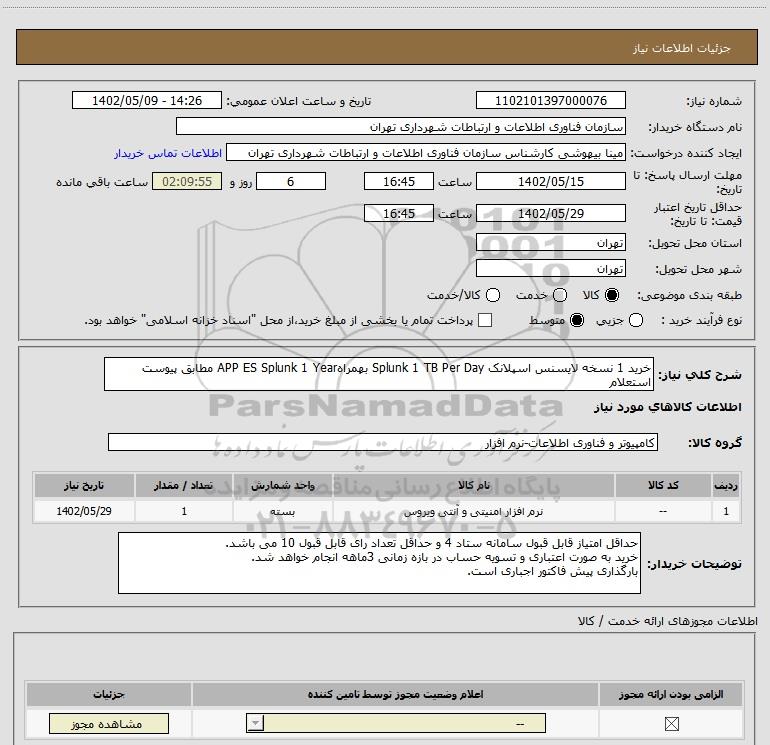Click the need date cell 1402/05/29 in table
Viewport: 770px width, 745px height.
coord(84,511)
